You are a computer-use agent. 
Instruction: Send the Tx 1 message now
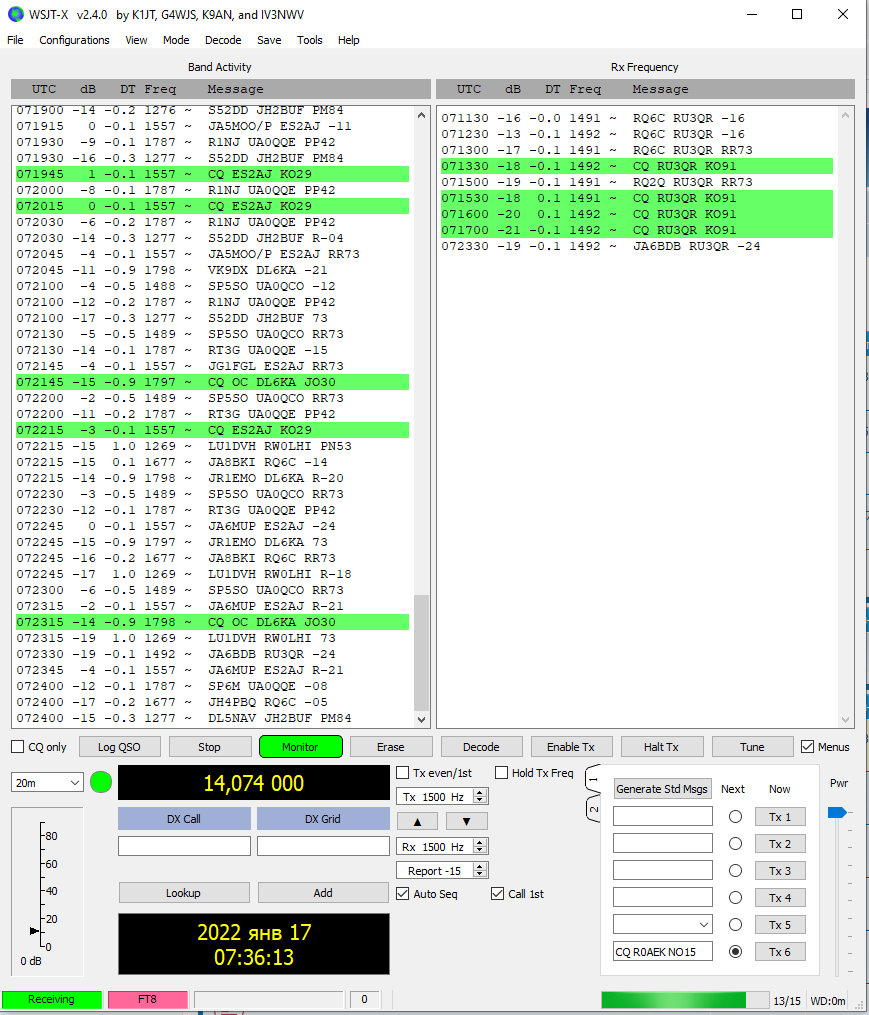(780, 817)
